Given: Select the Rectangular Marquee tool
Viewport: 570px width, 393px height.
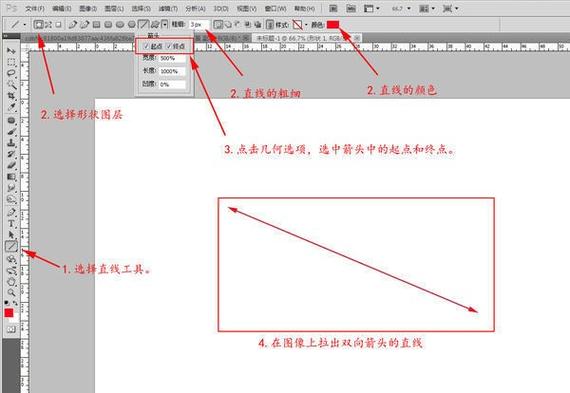Looking at the screenshot, I should tap(11, 62).
